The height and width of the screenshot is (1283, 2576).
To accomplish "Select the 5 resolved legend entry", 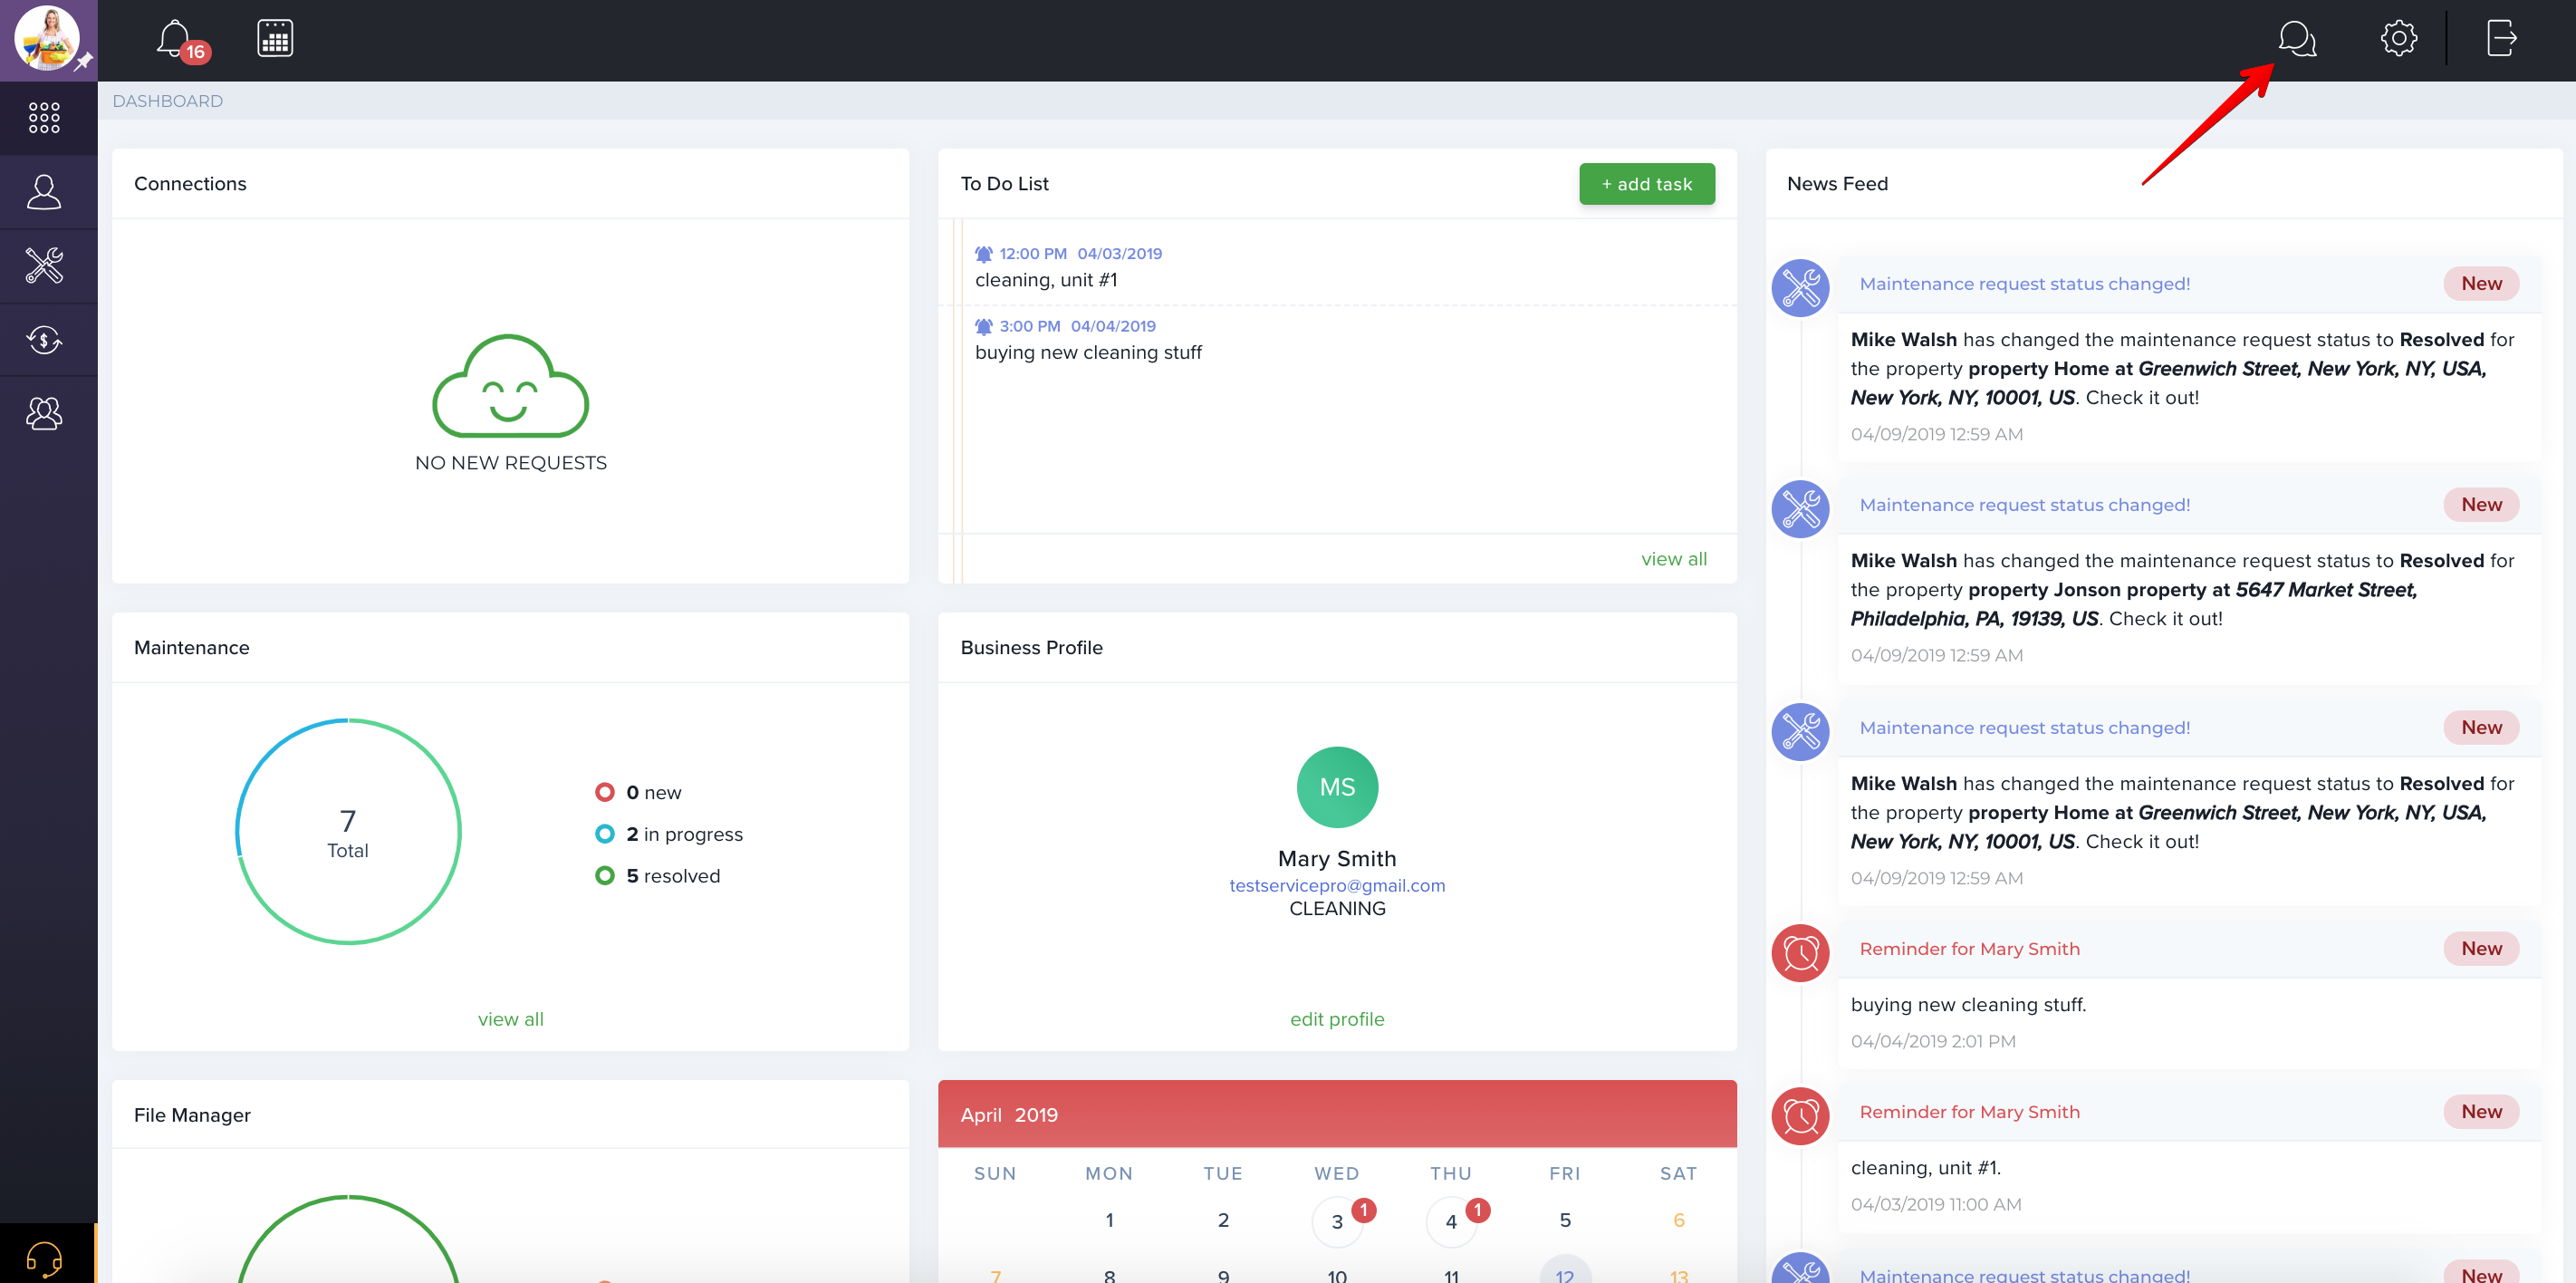I will (x=657, y=876).
